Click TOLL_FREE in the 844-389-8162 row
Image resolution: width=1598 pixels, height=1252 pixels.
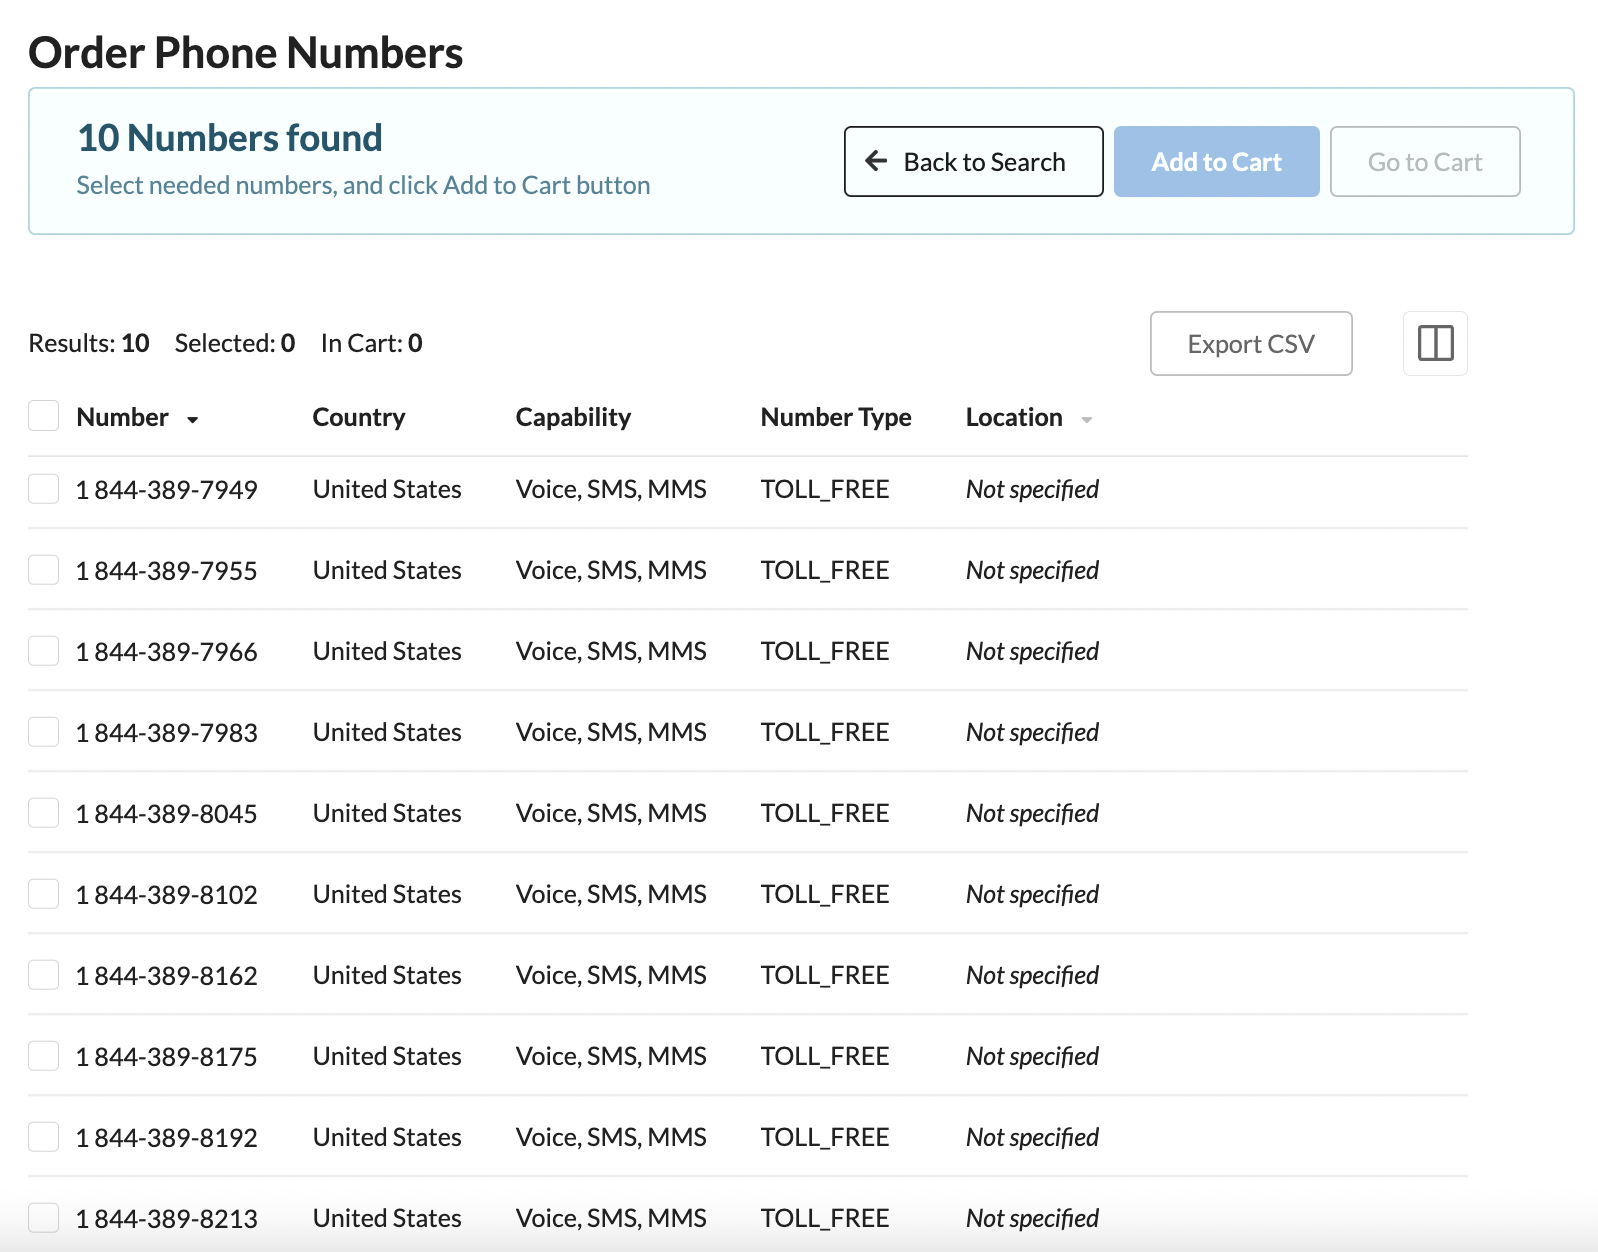point(825,976)
